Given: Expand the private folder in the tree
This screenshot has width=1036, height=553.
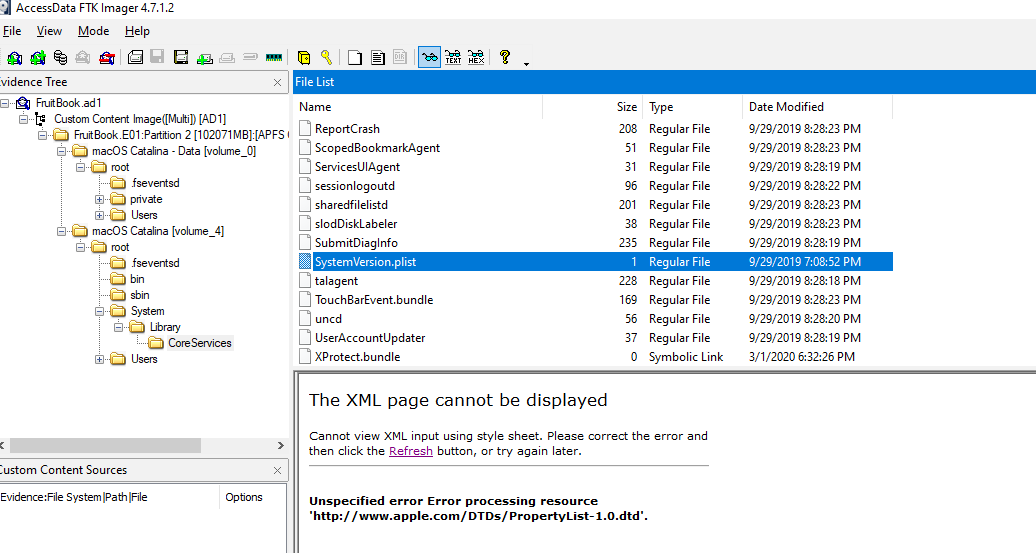Looking at the screenshot, I should pos(100,199).
